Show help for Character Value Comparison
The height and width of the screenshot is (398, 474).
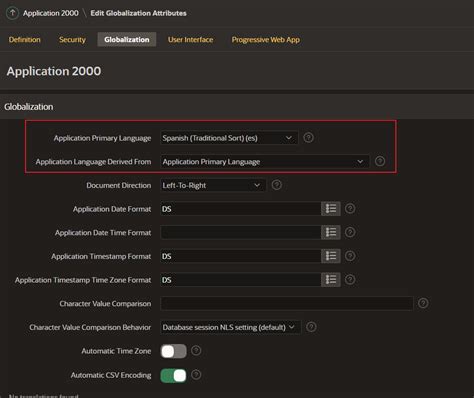[x=423, y=303]
